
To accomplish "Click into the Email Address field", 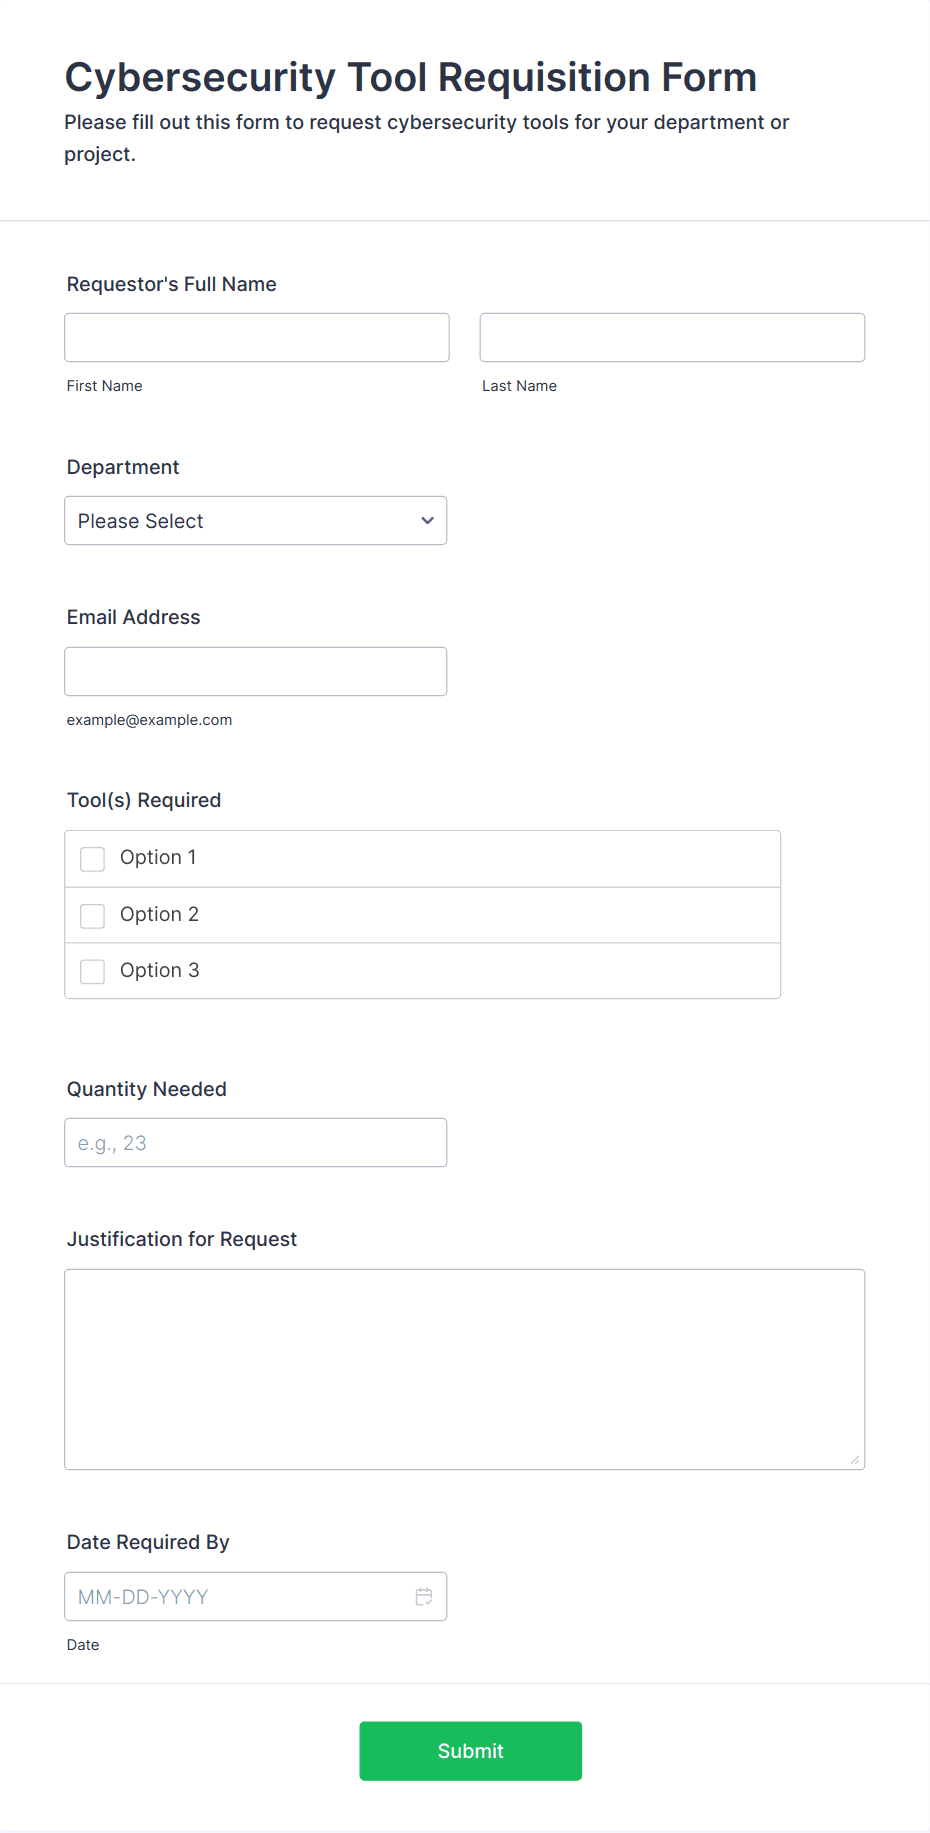I will (x=255, y=671).
